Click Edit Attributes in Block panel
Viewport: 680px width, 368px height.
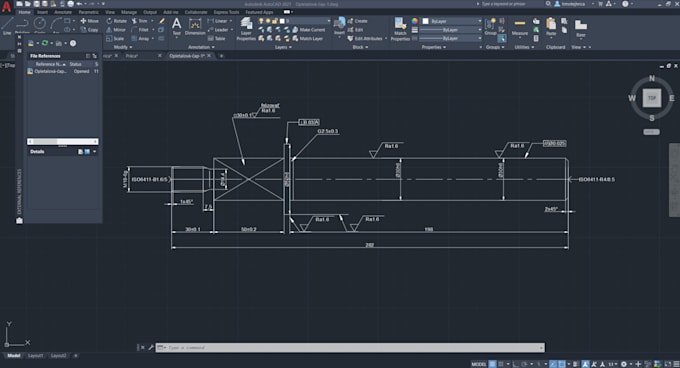(x=365, y=38)
